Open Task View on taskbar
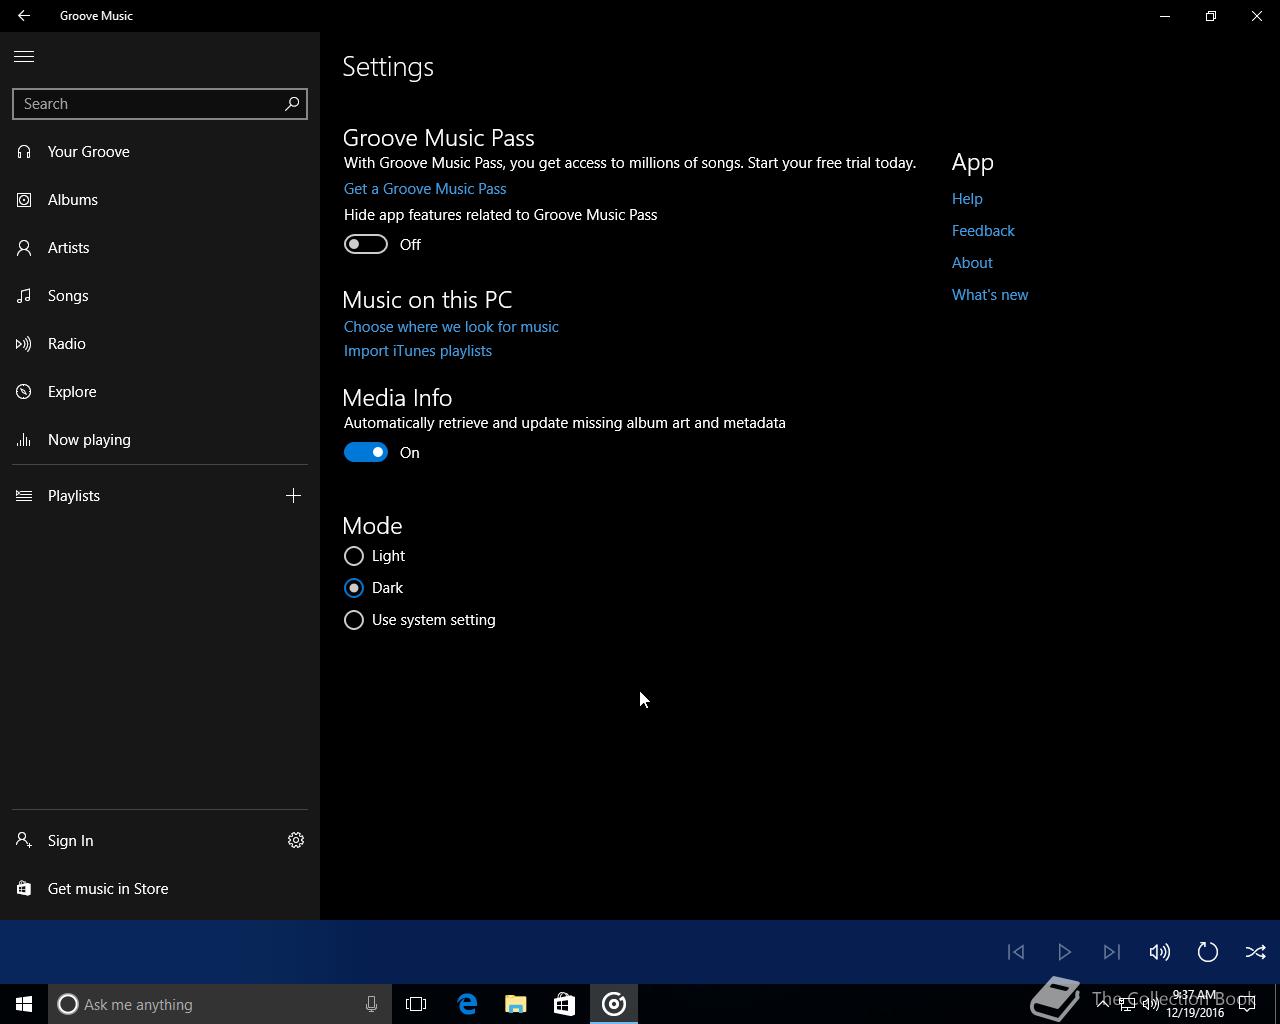Viewport: 1280px width, 1024px height. (416, 1004)
